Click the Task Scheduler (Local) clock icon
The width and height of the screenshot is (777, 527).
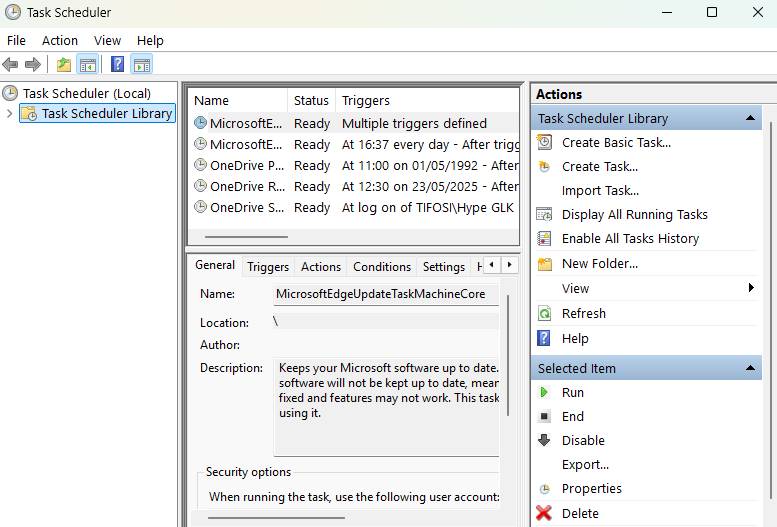[10, 93]
